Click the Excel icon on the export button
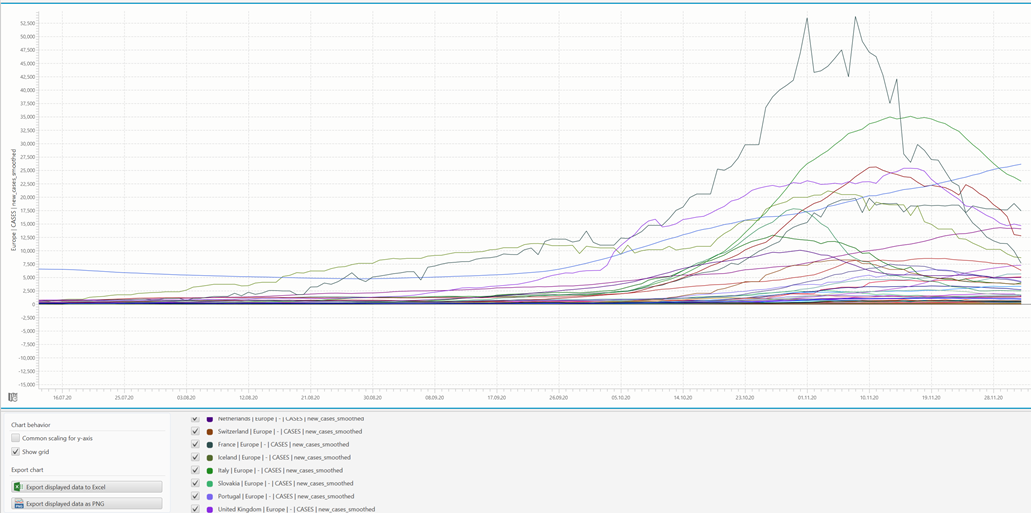 click(18, 486)
